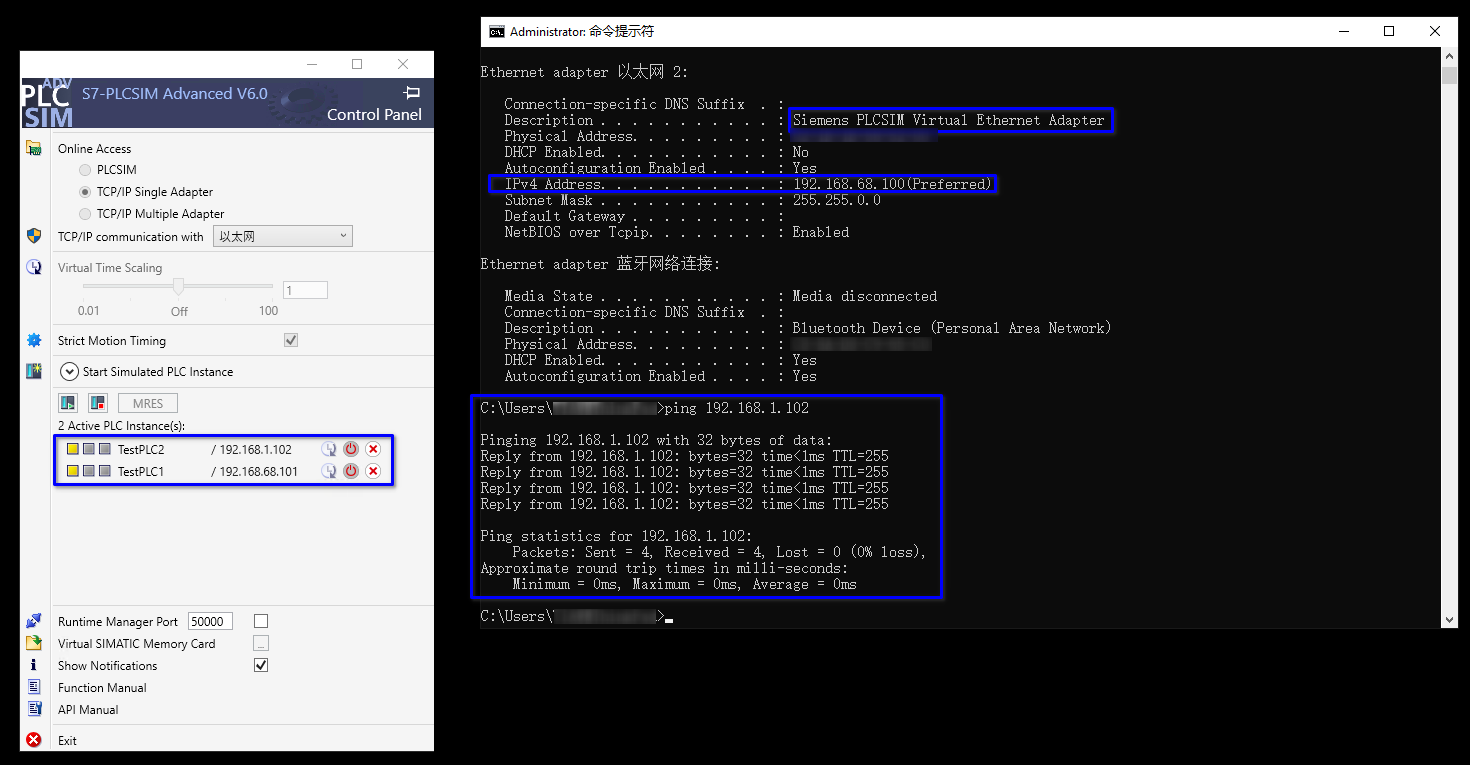This screenshot has height=765, width=1470.
Task: Uncheck the Strict Motion Timing checkbox
Action: click(290, 340)
